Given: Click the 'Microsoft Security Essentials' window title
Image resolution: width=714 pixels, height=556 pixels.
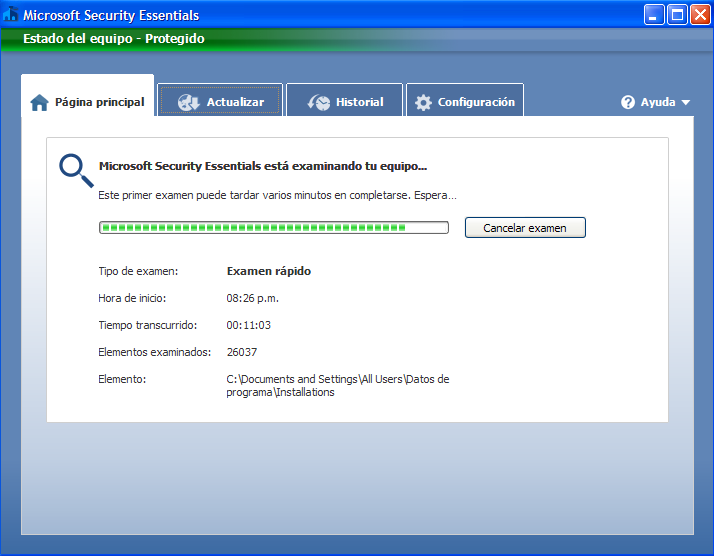Looking at the screenshot, I should [111, 15].
